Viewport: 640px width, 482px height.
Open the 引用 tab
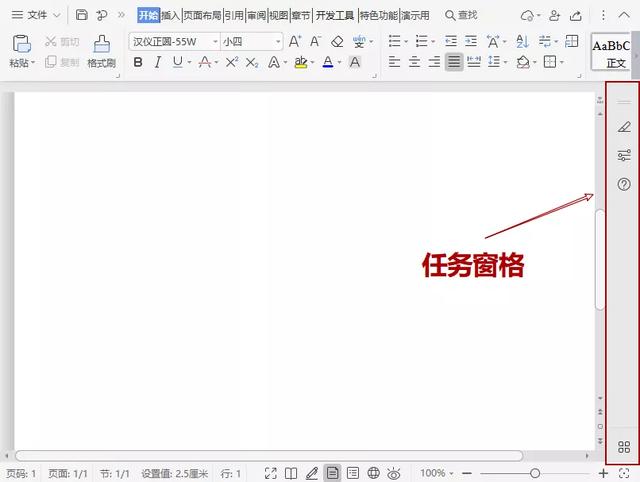234,16
